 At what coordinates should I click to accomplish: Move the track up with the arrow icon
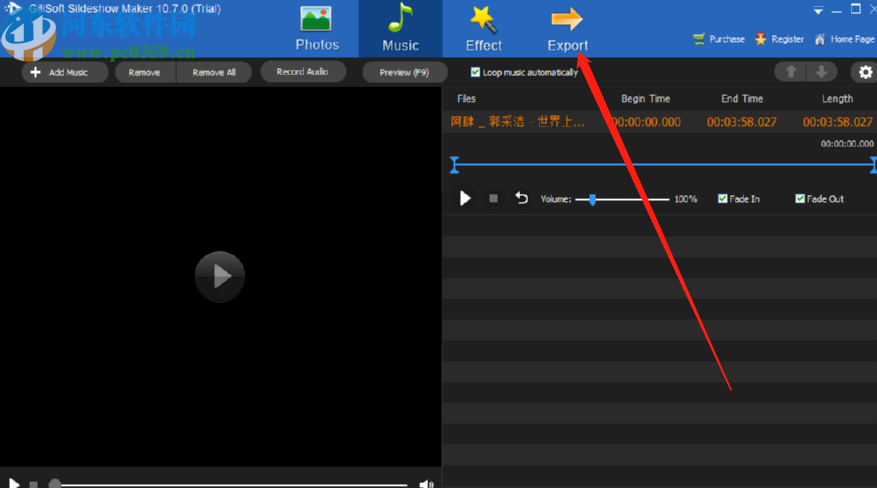click(x=790, y=72)
